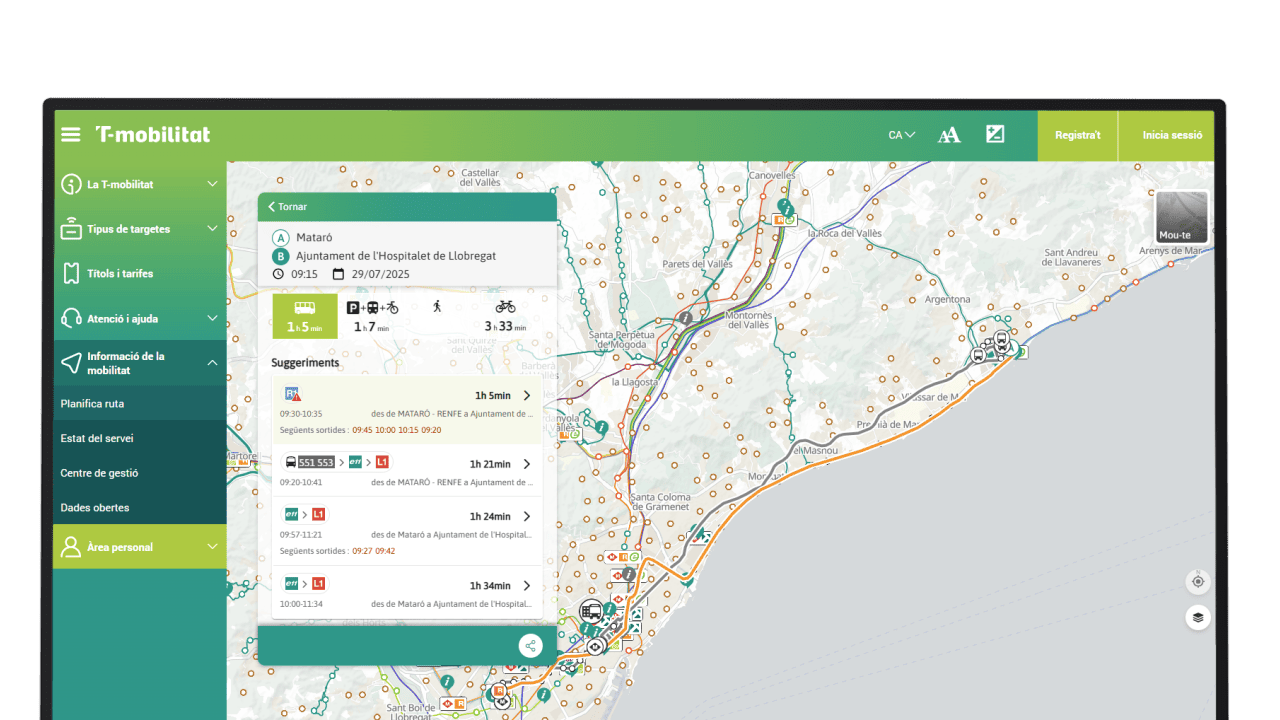The width and height of the screenshot is (1280, 720).
Task: Click the 10:00-11:34 route time text
Action: tap(301, 604)
